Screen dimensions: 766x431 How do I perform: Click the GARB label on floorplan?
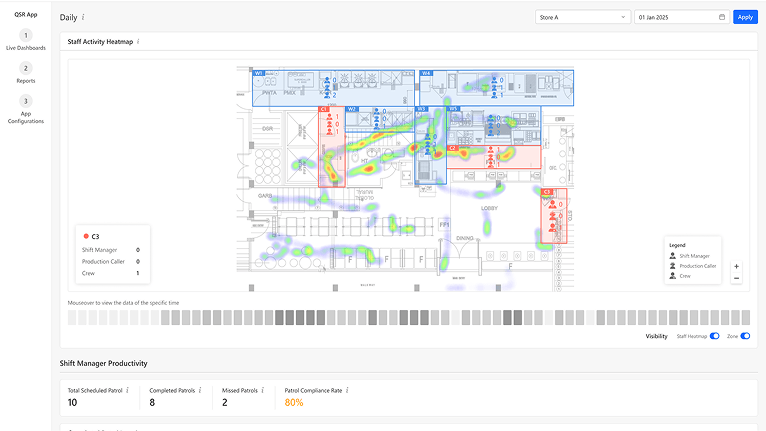(x=265, y=195)
